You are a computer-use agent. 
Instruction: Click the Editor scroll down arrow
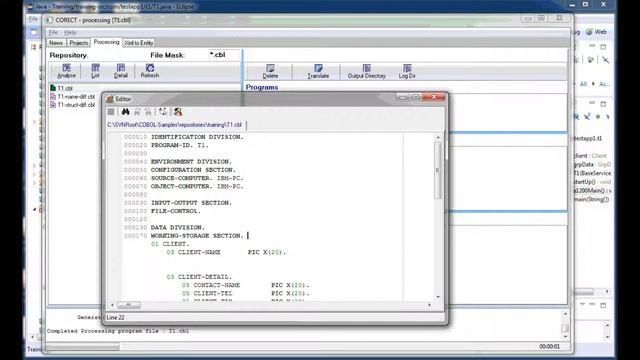[438, 297]
